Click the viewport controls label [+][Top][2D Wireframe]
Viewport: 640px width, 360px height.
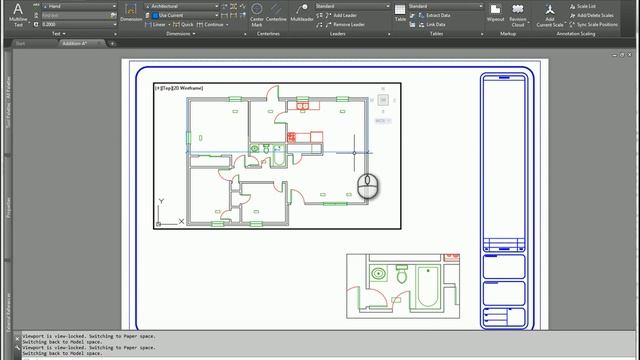click(179, 88)
